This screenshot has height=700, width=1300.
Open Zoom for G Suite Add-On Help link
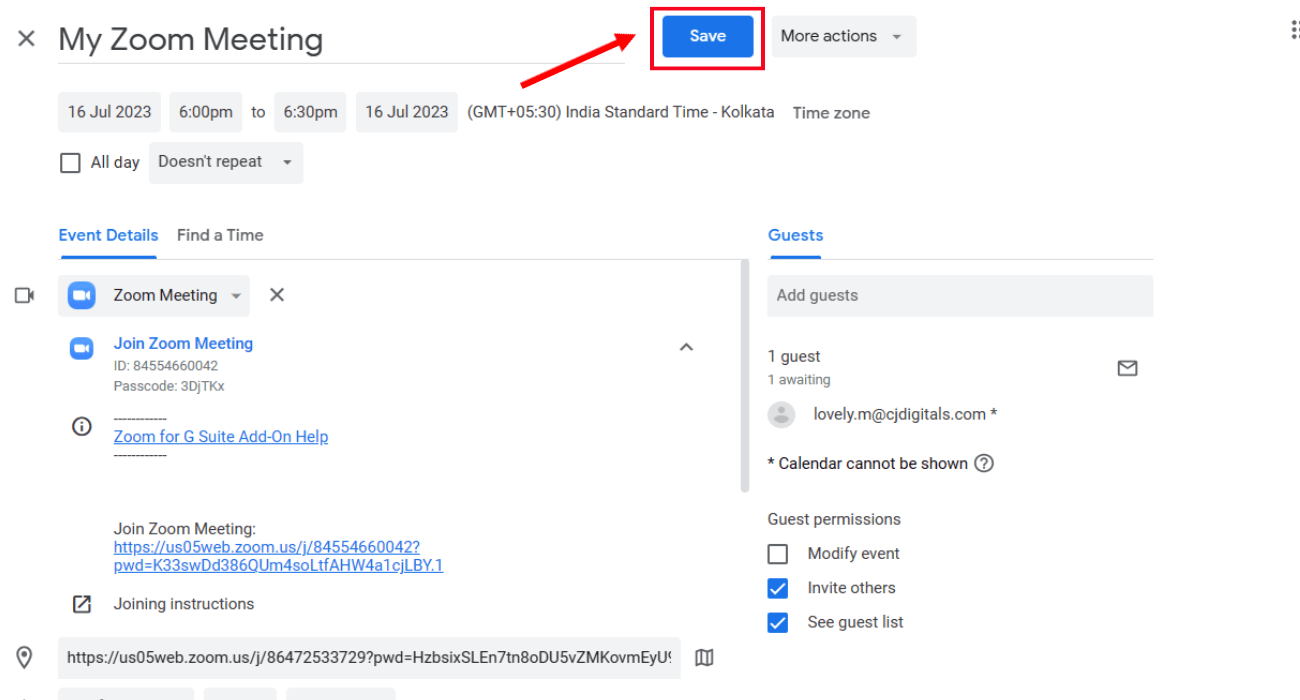click(x=221, y=436)
